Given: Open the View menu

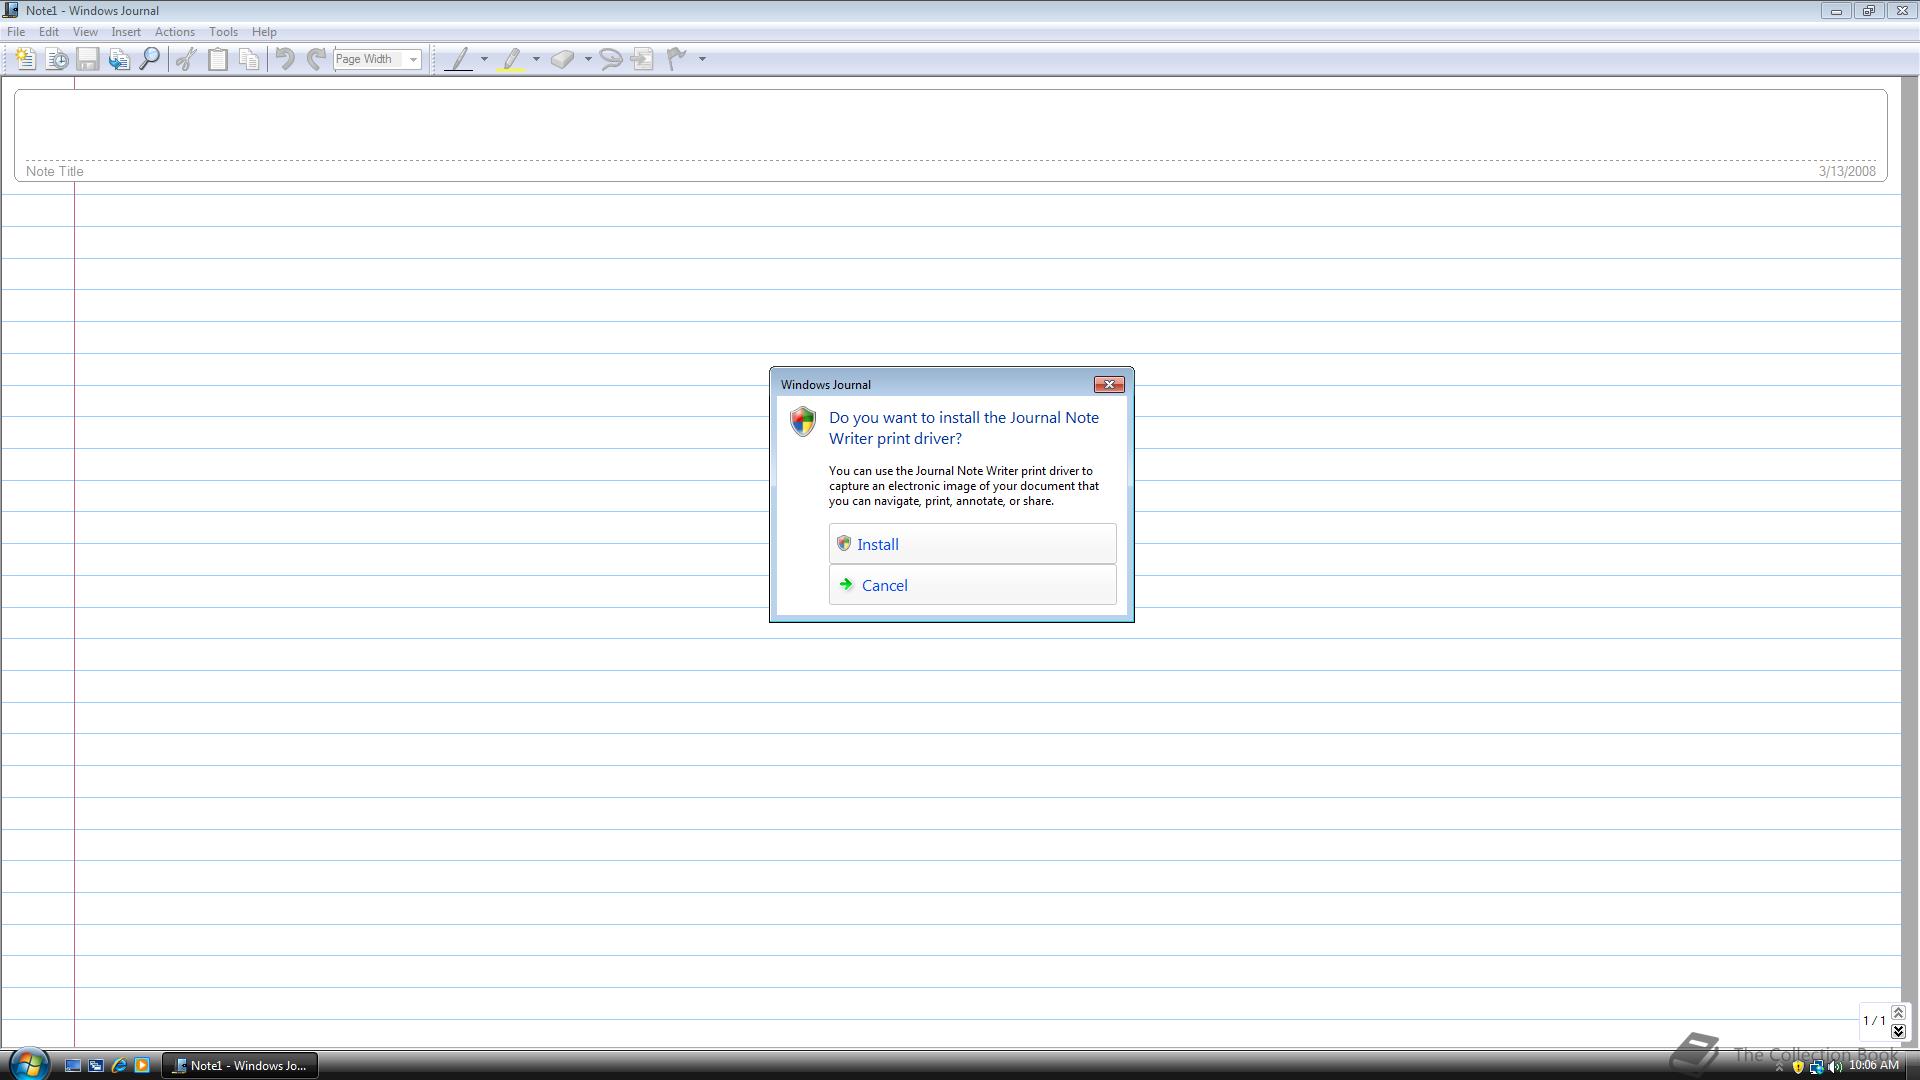Looking at the screenshot, I should (x=85, y=32).
